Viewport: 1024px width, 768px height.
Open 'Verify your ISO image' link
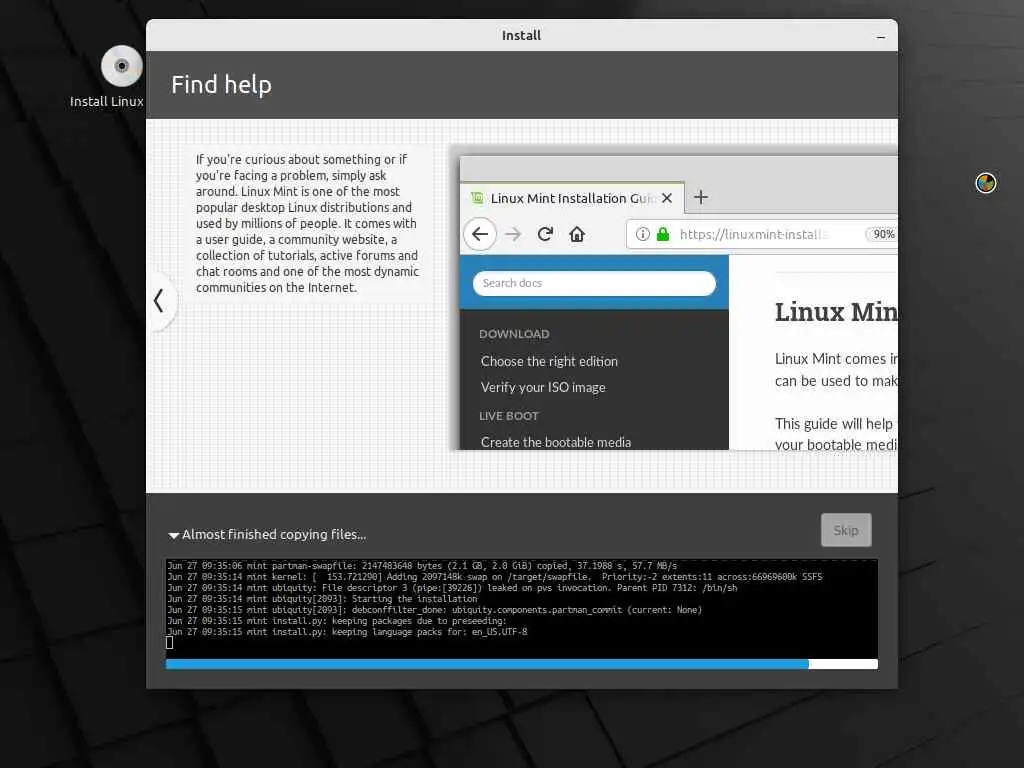pyautogui.click(x=543, y=387)
